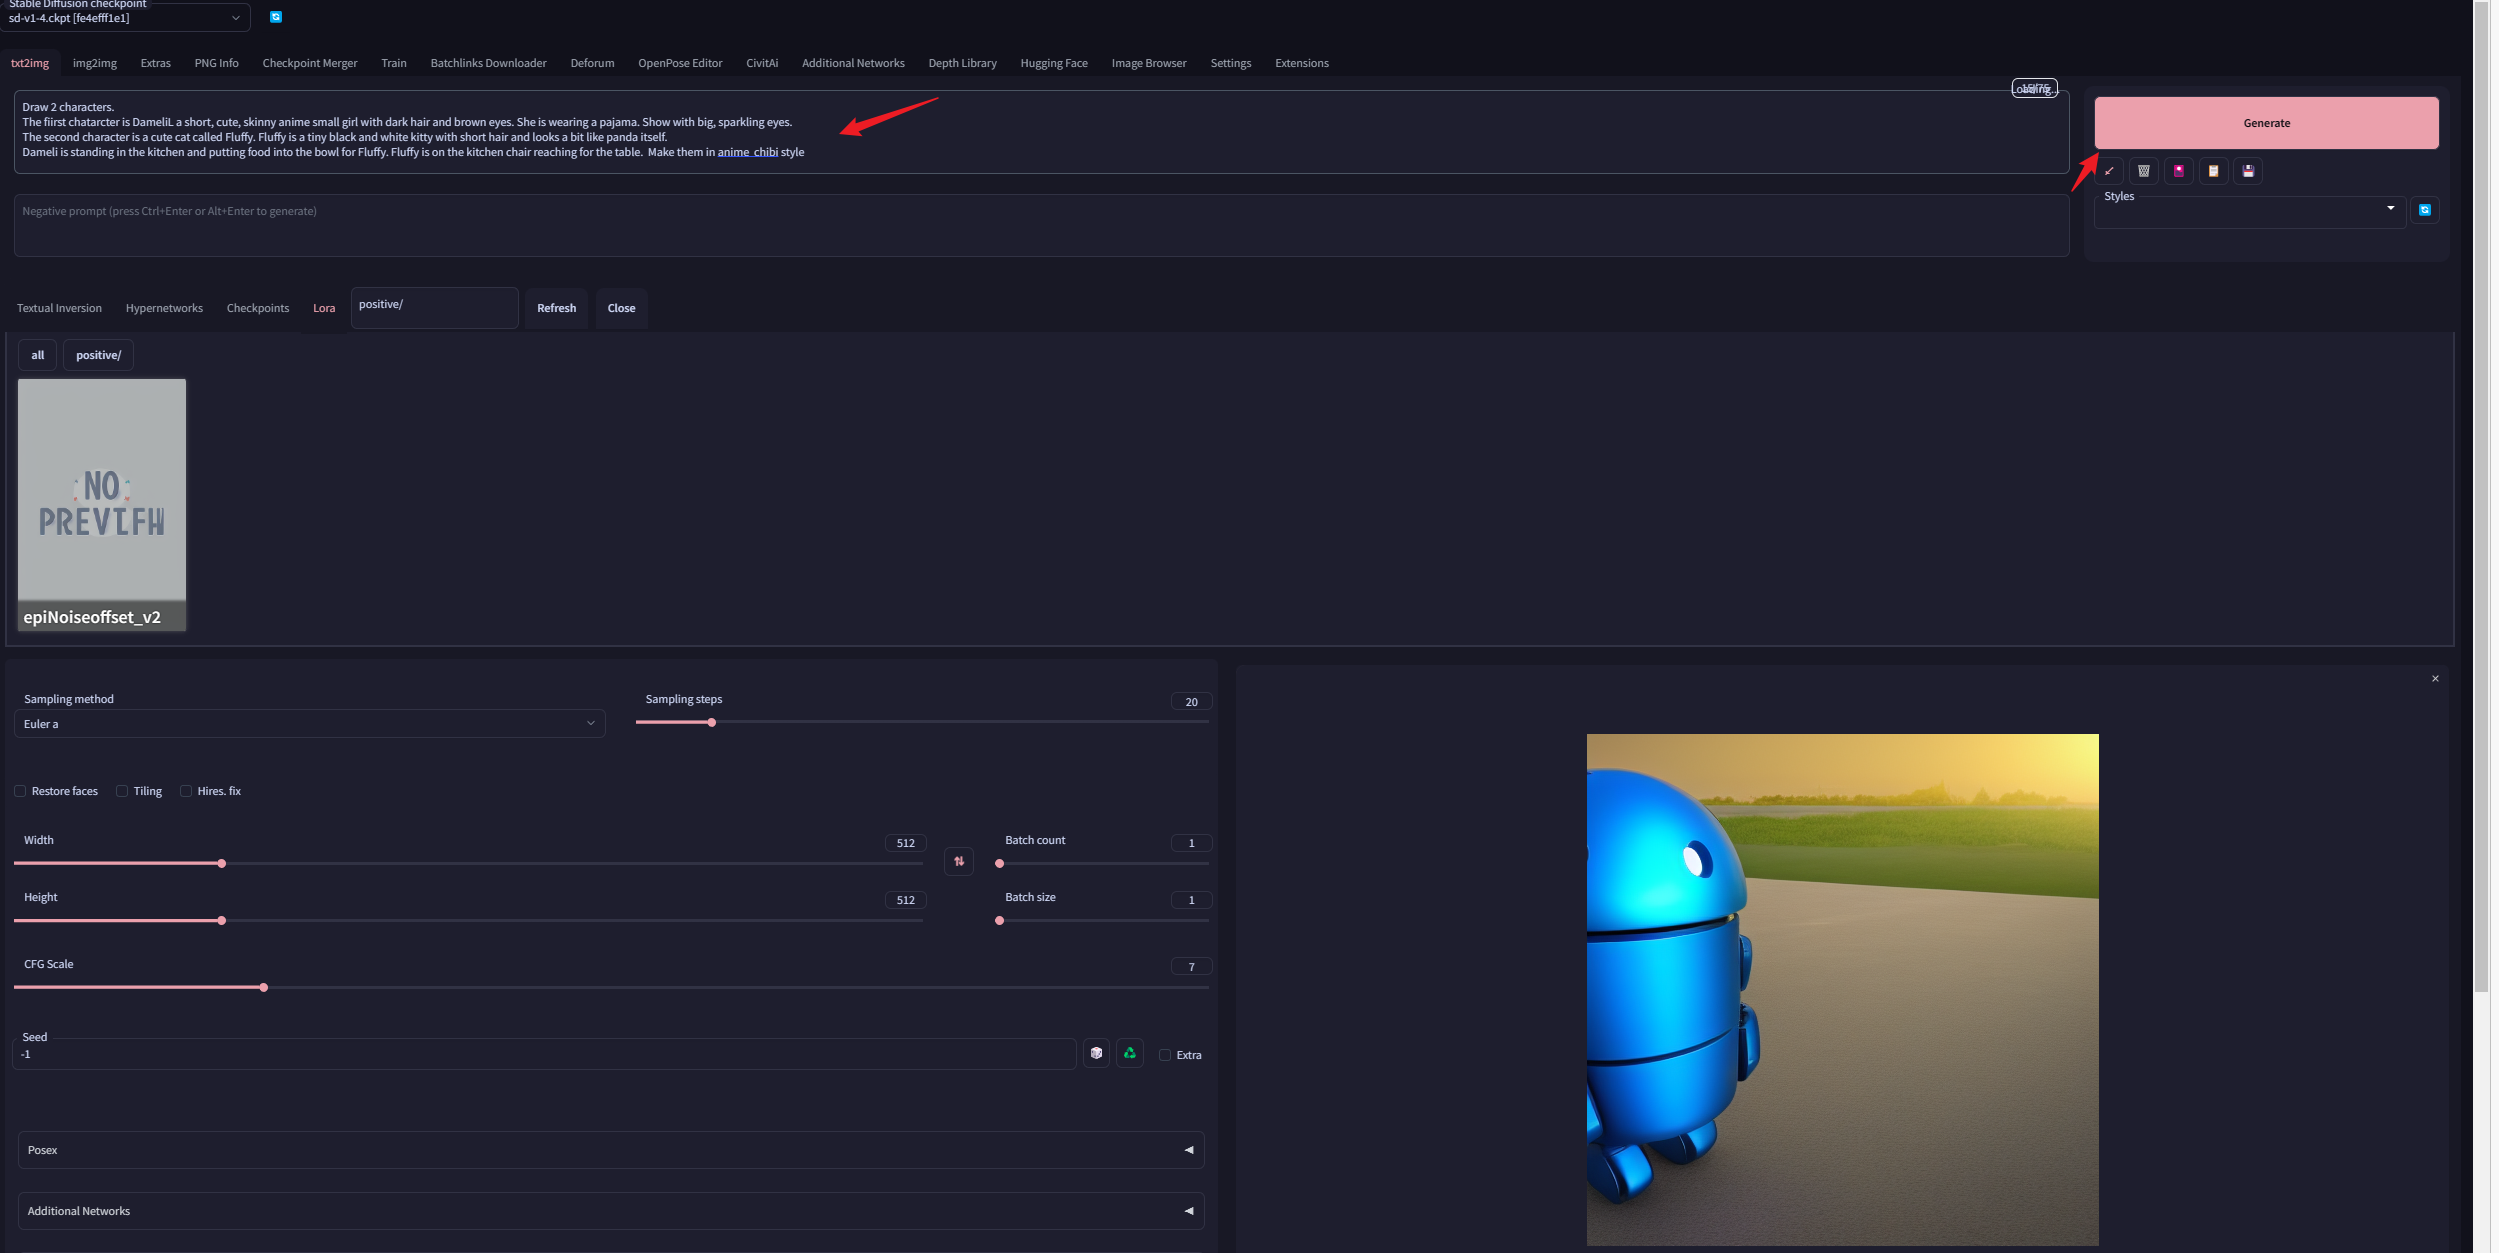Refresh the Stable Diffusion checkpoint list
Image resolution: width=2499 pixels, height=1253 pixels.
[276, 17]
